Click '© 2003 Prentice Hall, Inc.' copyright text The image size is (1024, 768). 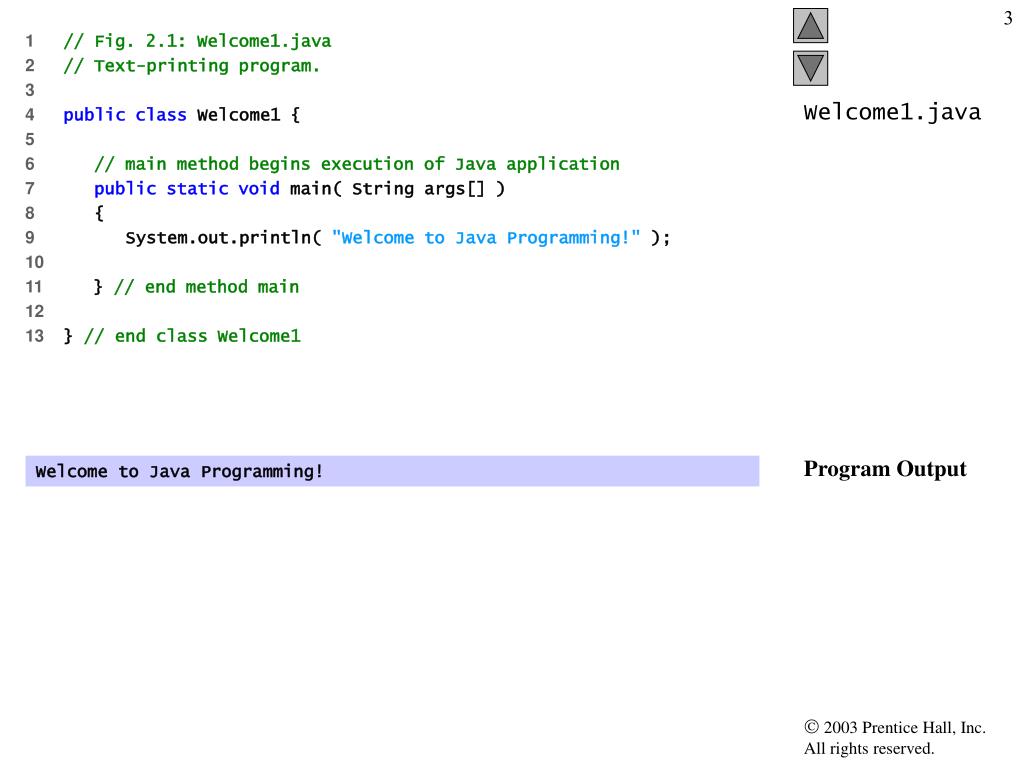point(895,728)
